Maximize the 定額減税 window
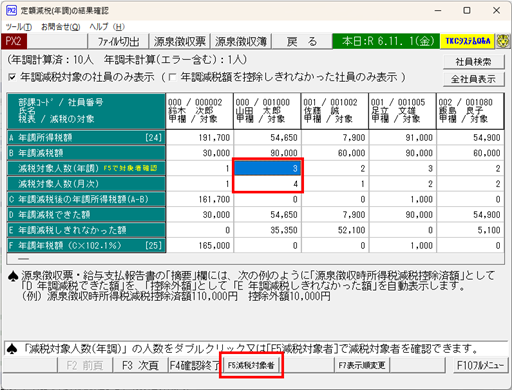Screen dimensions: 512x390 click(467, 10)
